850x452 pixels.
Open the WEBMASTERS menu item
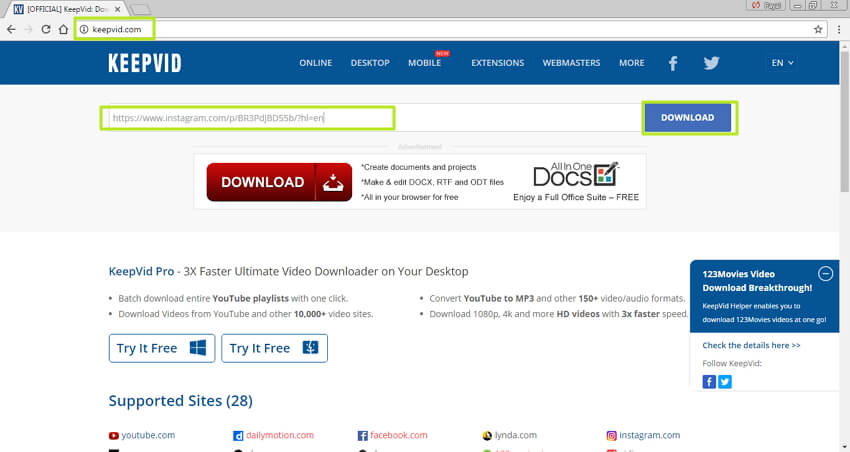coord(571,63)
